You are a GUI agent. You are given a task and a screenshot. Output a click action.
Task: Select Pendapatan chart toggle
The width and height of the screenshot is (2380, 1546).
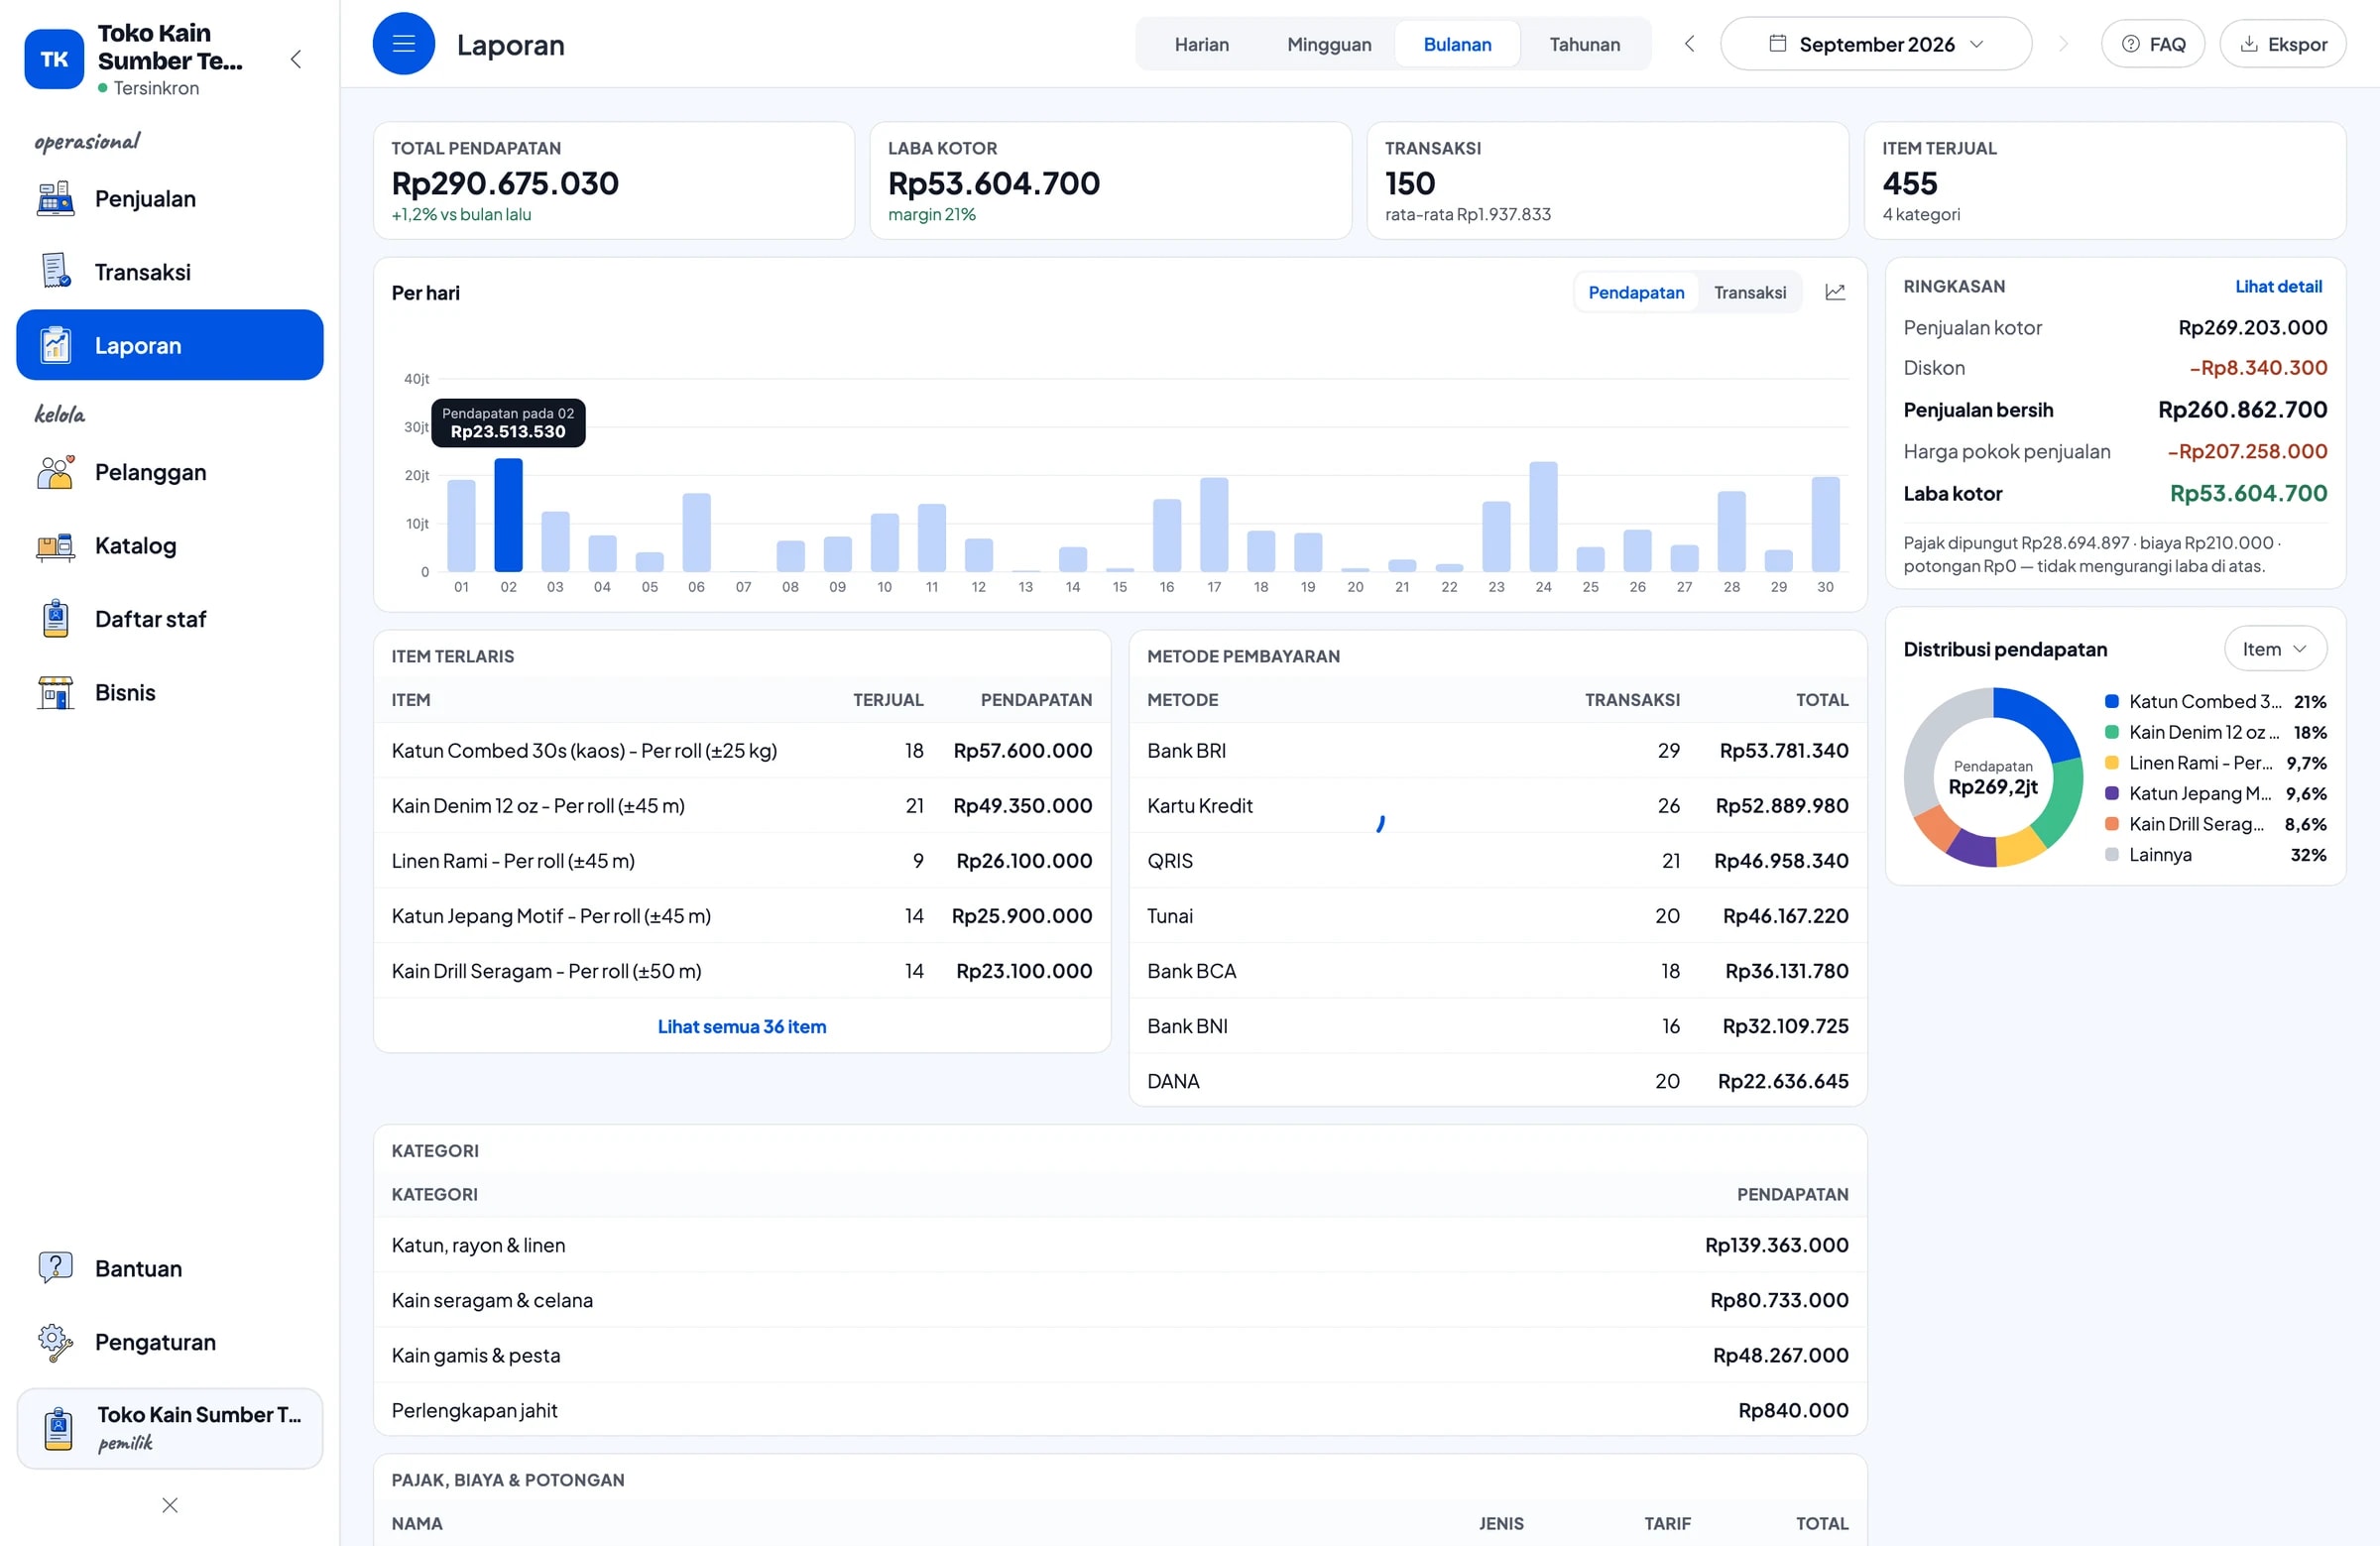(1636, 292)
